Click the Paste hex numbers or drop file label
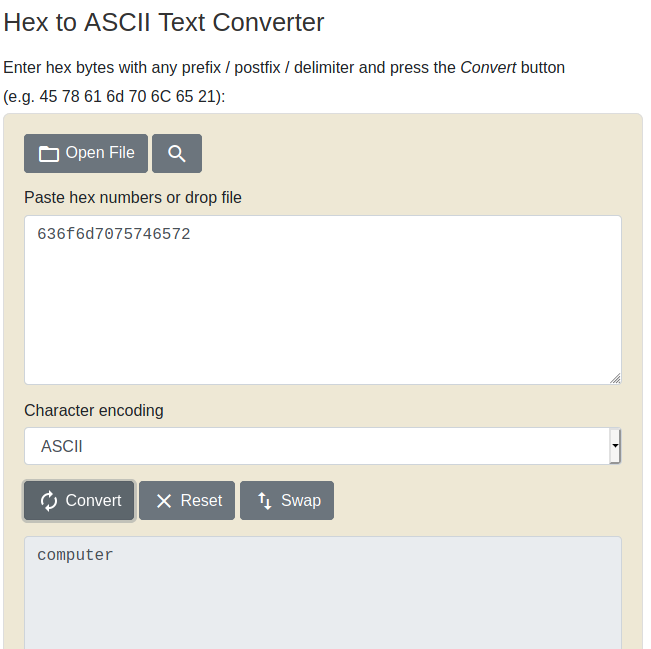The width and height of the screenshot is (651, 649). (133, 198)
